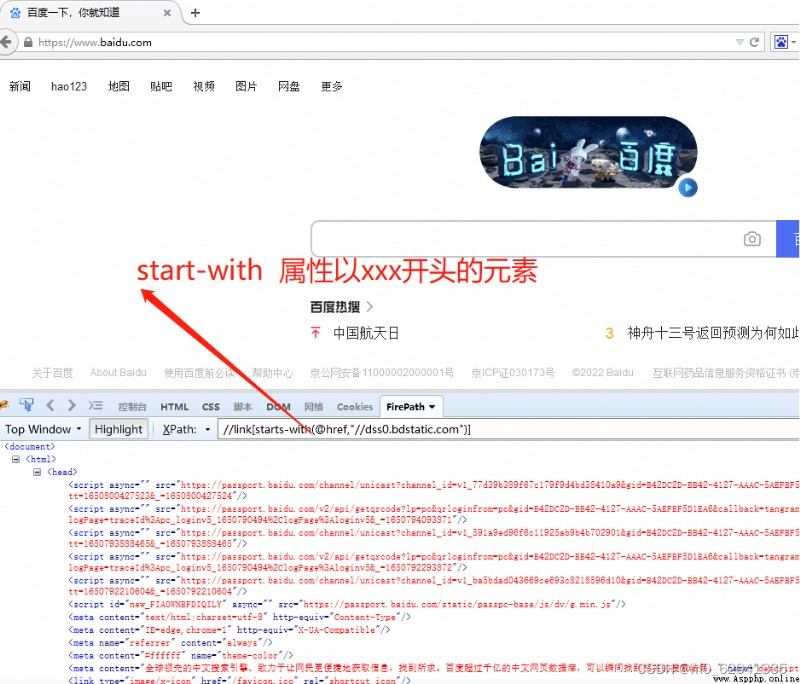
Task: Switch to the 控制台 tab
Action: pos(132,407)
